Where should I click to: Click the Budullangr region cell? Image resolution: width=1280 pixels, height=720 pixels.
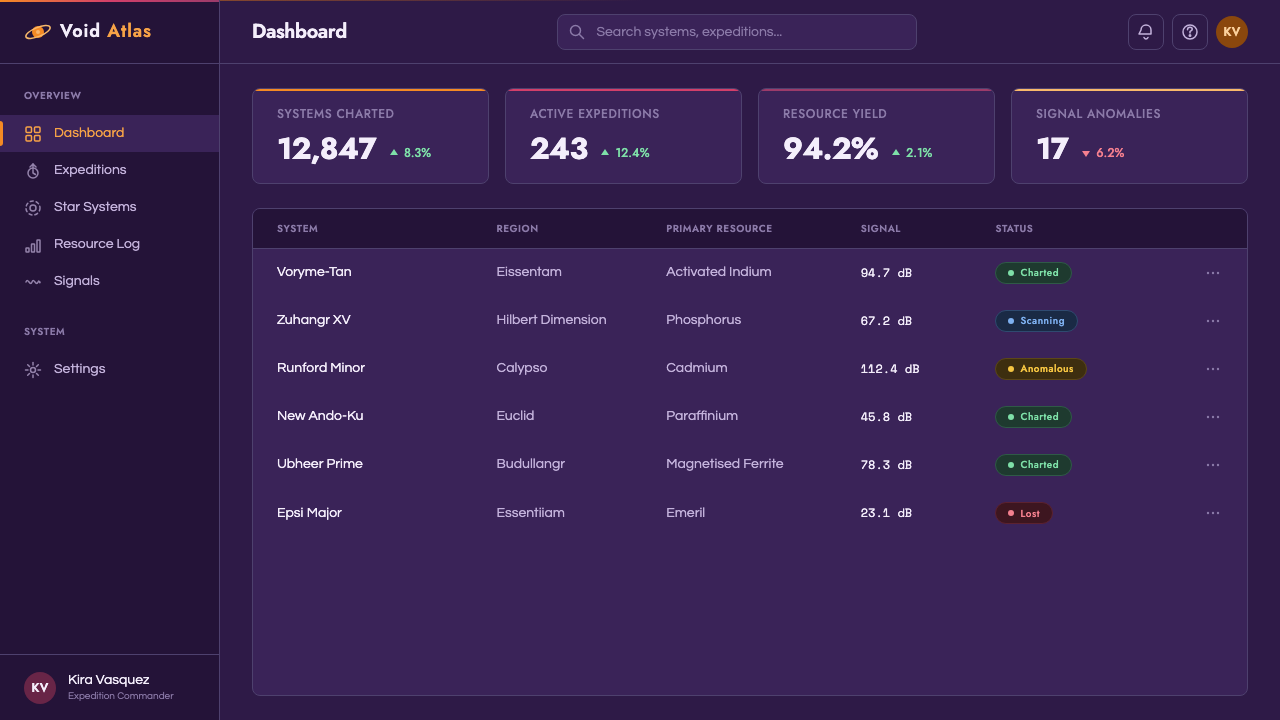531,464
